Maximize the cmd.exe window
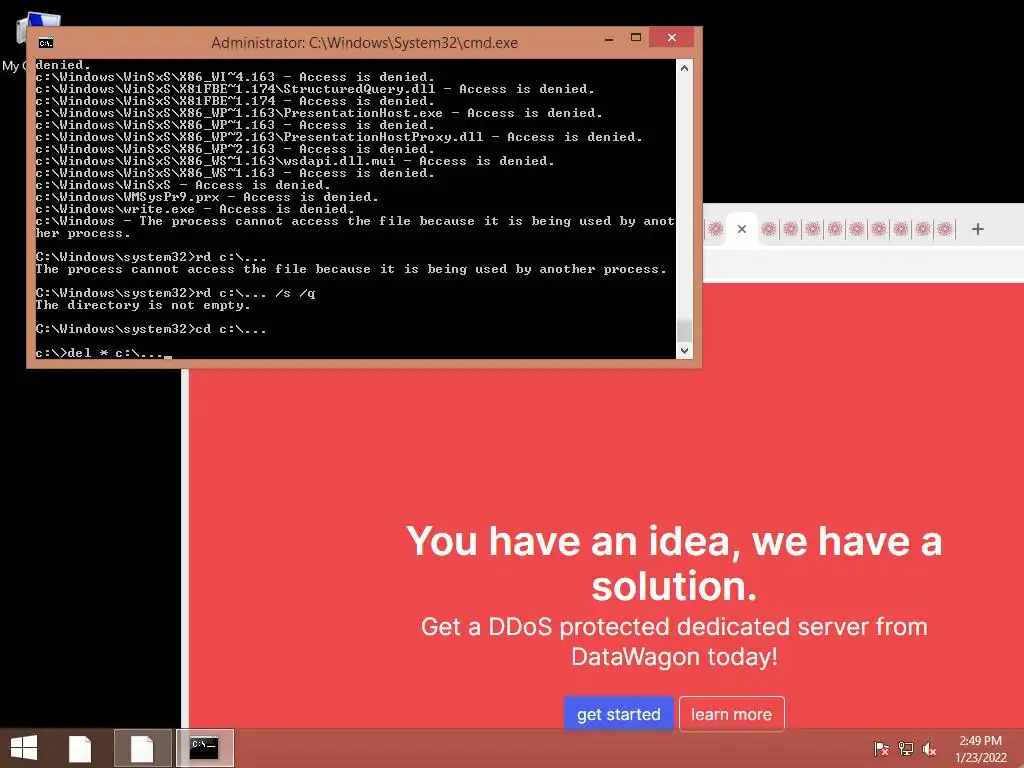 pos(636,38)
